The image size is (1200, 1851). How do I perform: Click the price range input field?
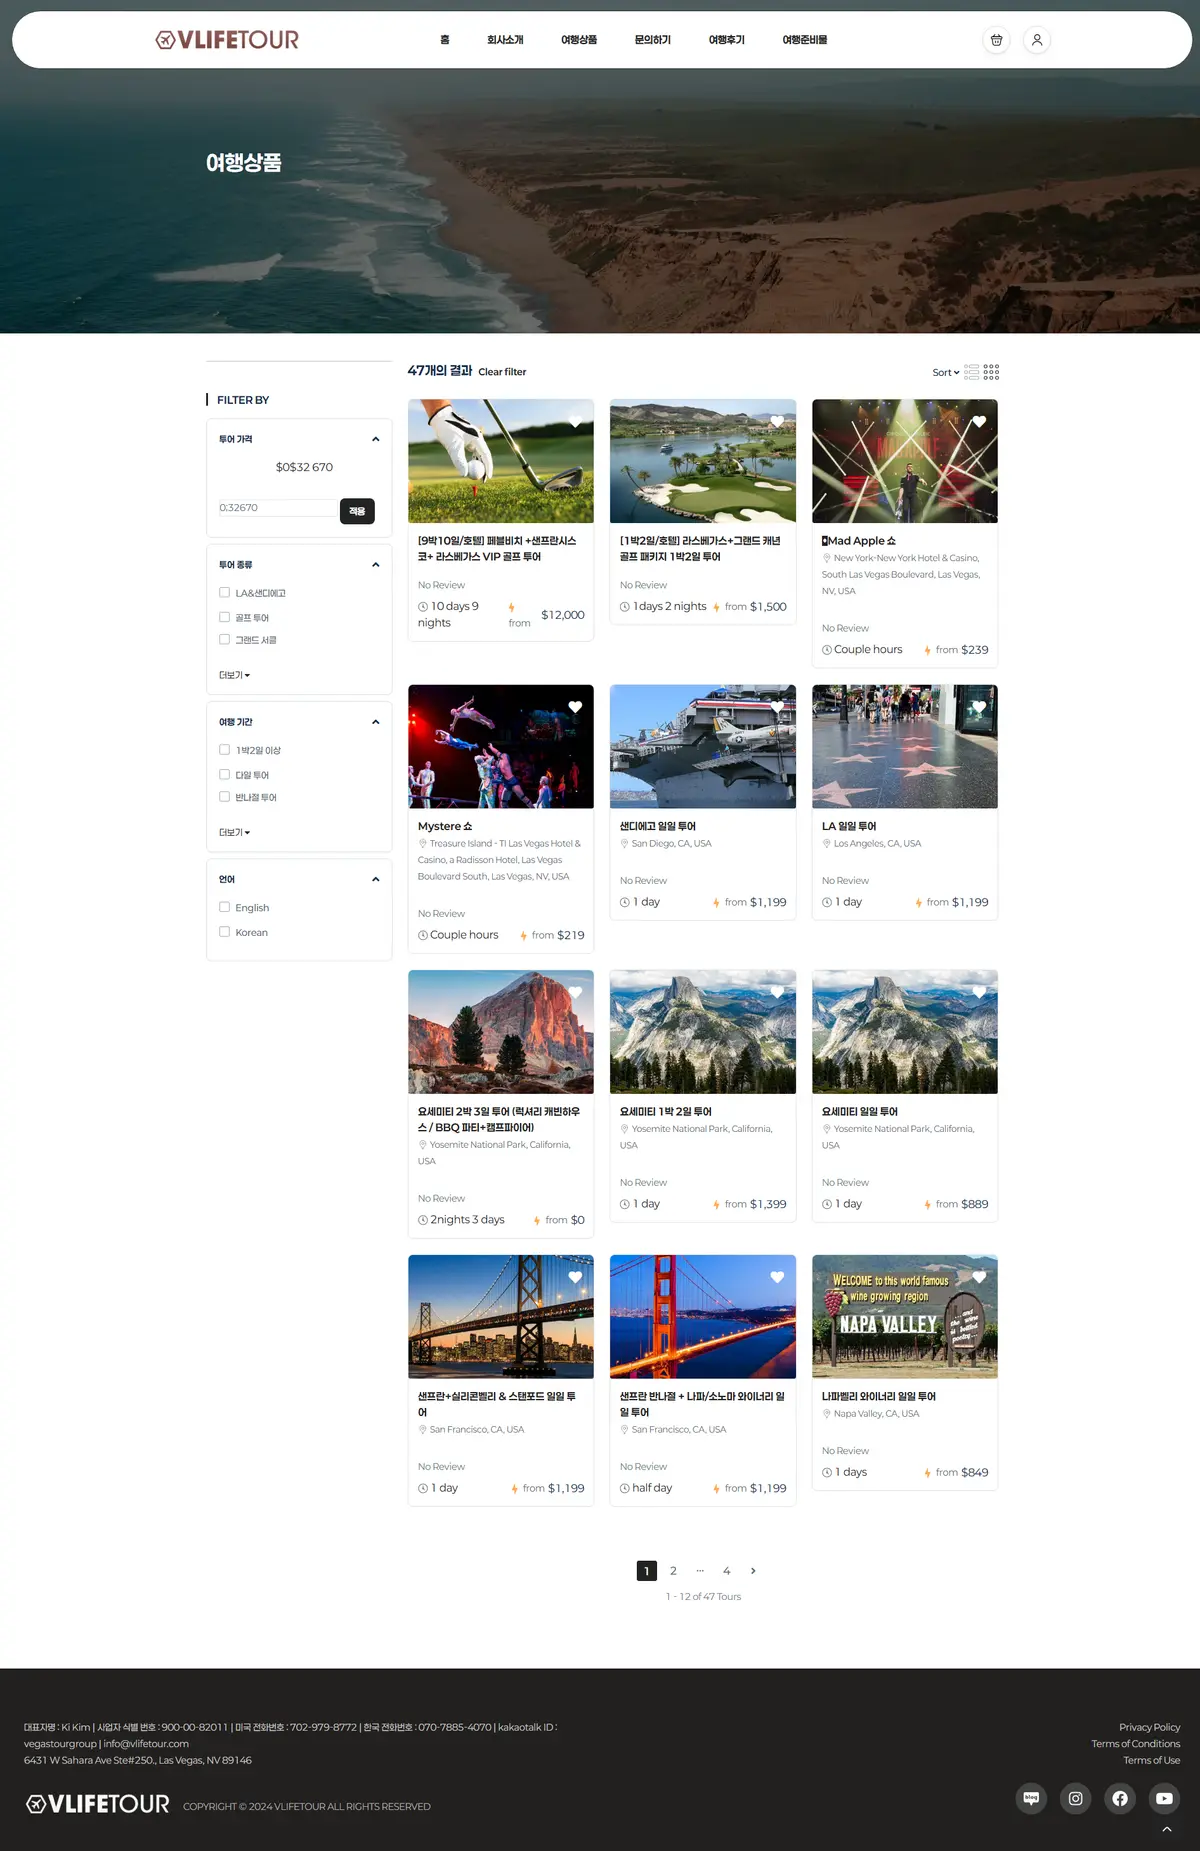[278, 508]
